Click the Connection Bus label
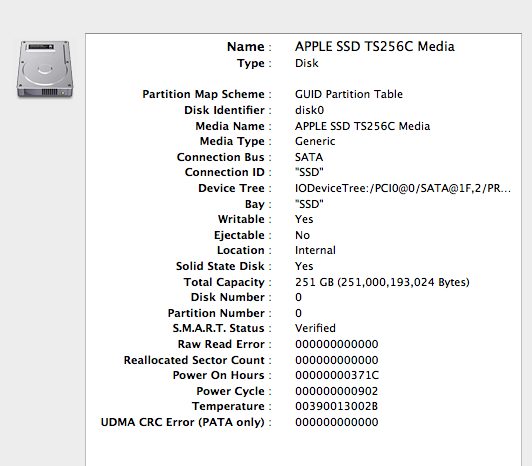The width and height of the screenshot is (532, 466). [x=221, y=157]
